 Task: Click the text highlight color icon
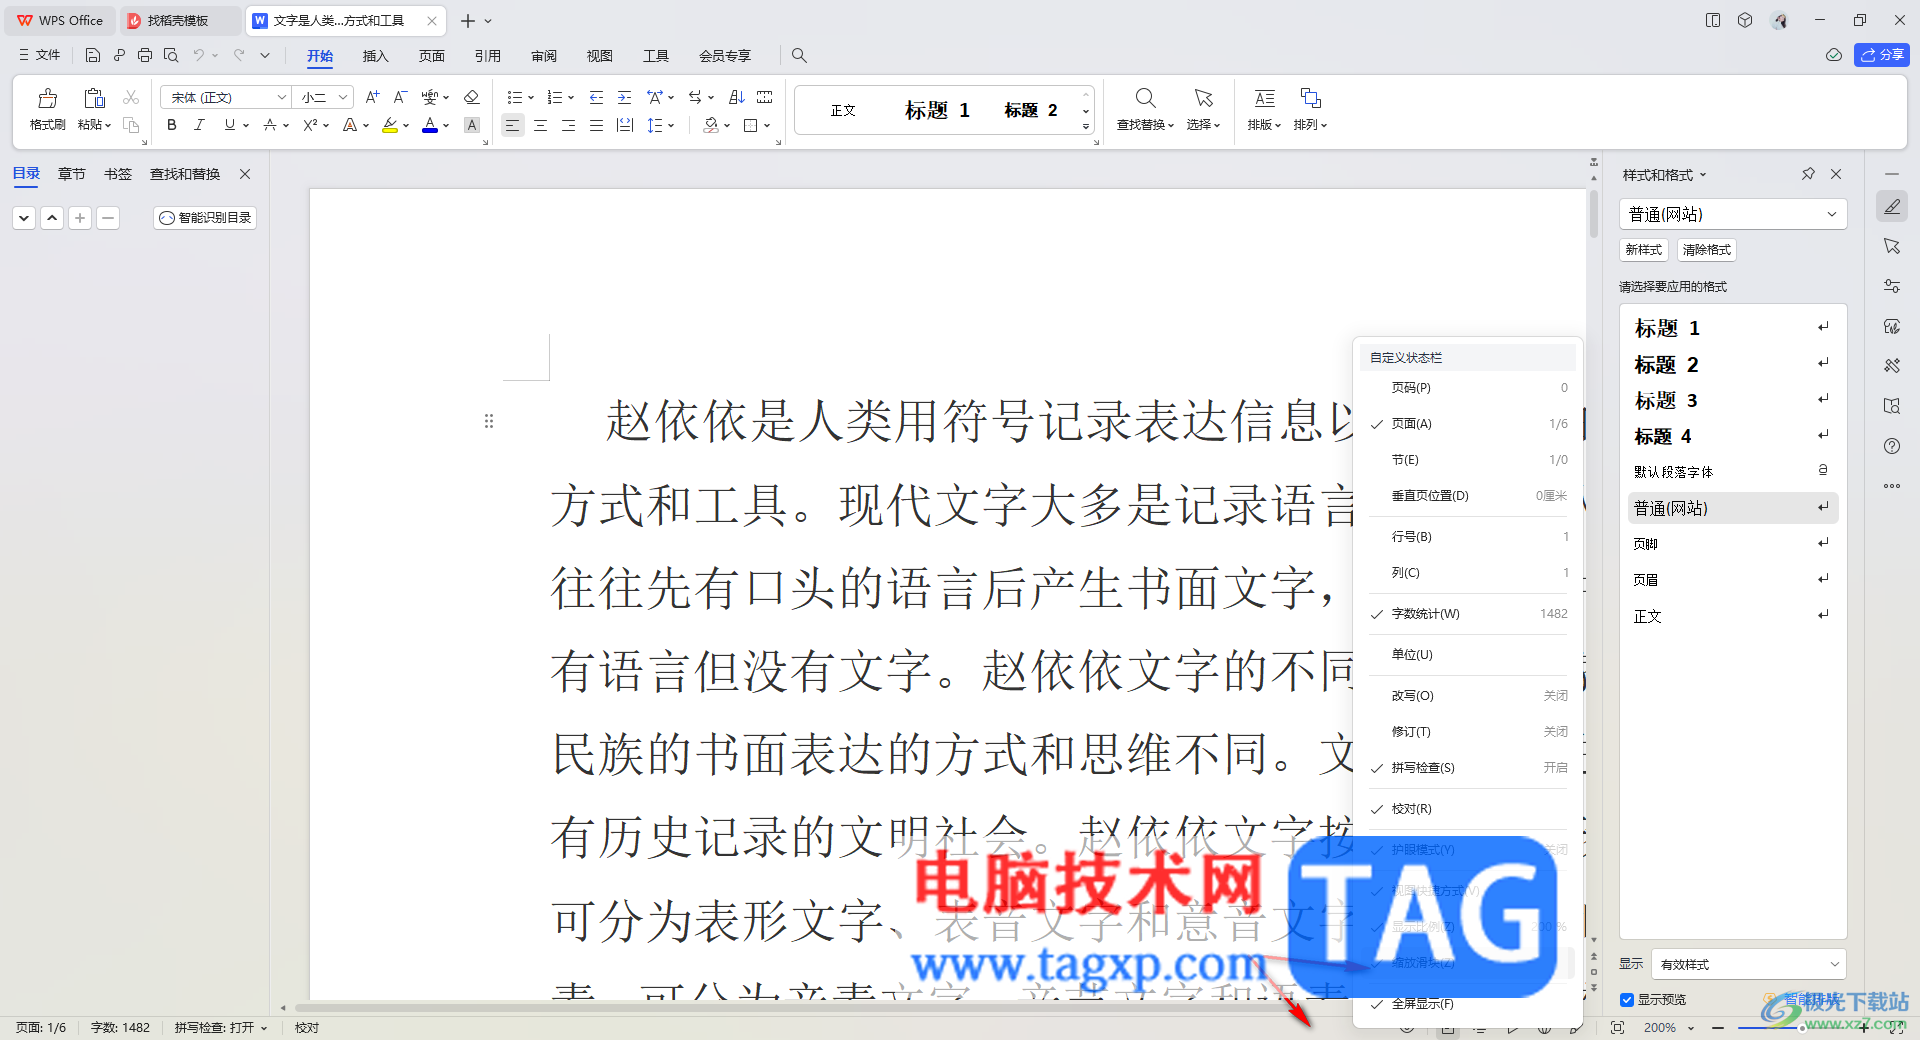(x=390, y=125)
